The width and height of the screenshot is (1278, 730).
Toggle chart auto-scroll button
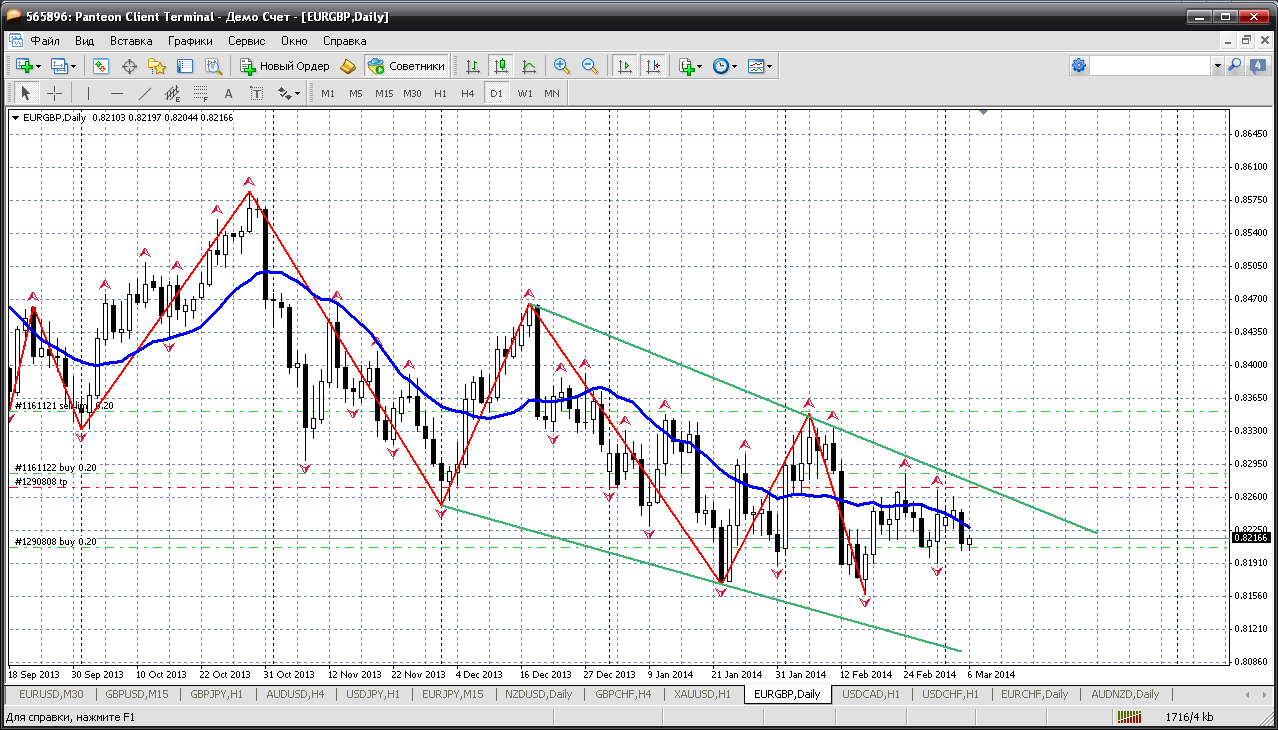coord(625,66)
